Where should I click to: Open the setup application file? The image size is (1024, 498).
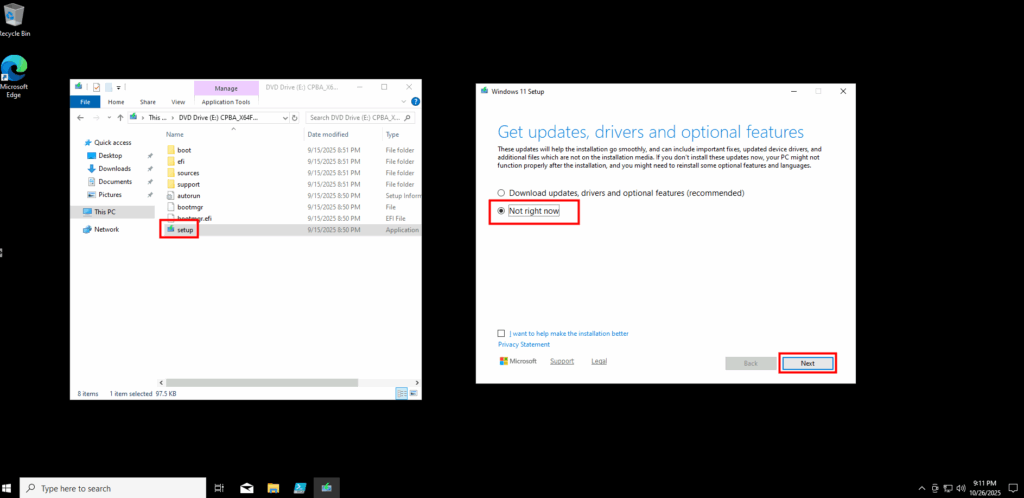click(x=184, y=229)
